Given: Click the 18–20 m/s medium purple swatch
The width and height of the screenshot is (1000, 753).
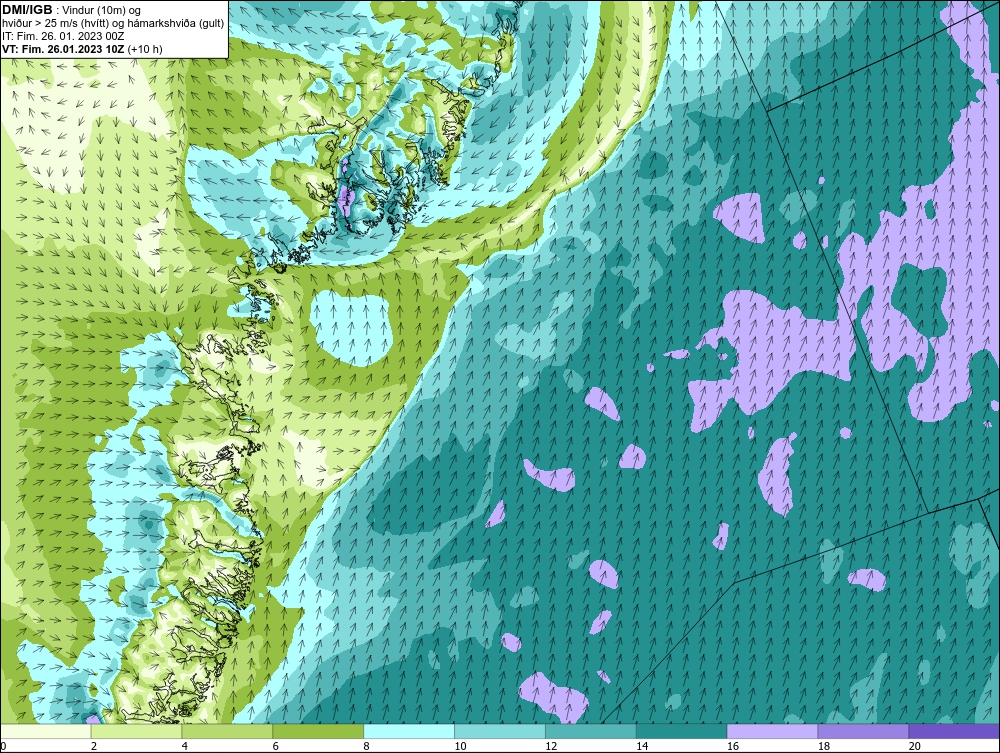Looking at the screenshot, I should [x=864, y=731].
